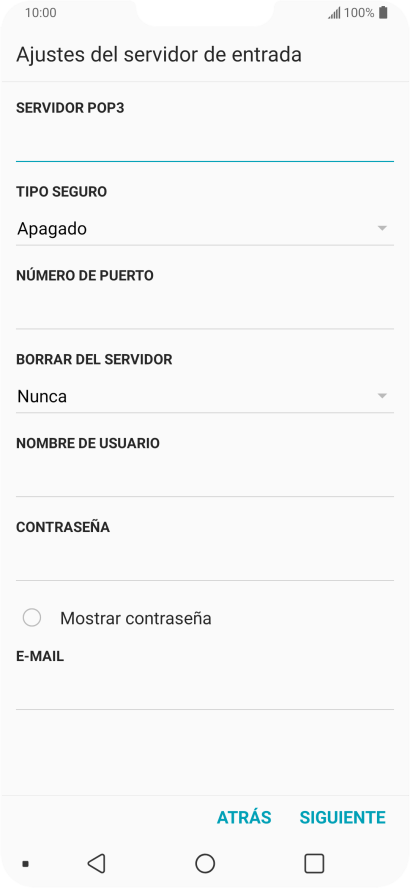Tap the battery icon in status bar
Image resolution: width=410 pixels, height=888 pixels.
click(x=383, y=12)
